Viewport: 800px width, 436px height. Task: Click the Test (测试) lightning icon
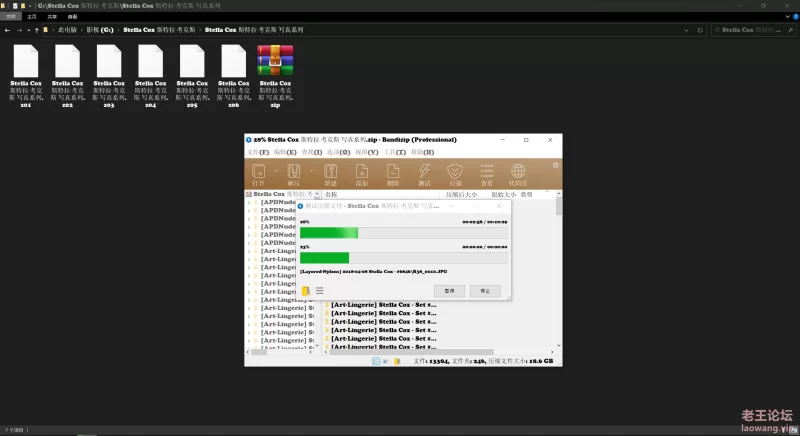424,174
